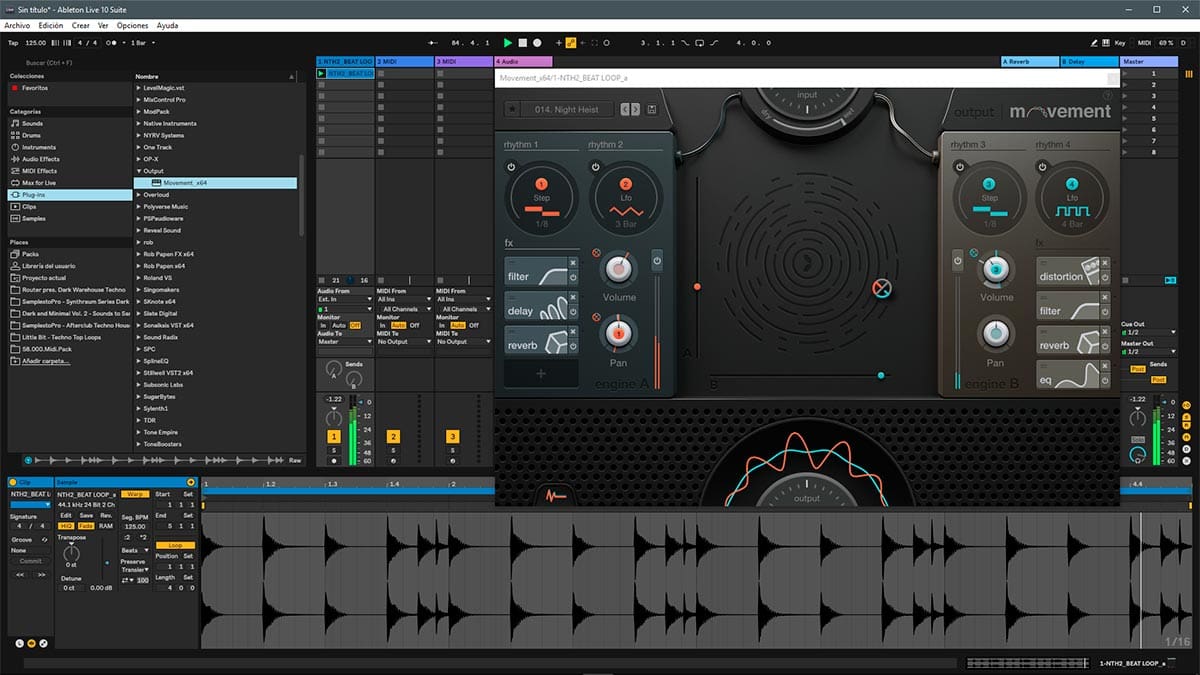Mark the Night Heist preset as favorite
This screenshot has height=675, width=1200.
click(512, 109)
